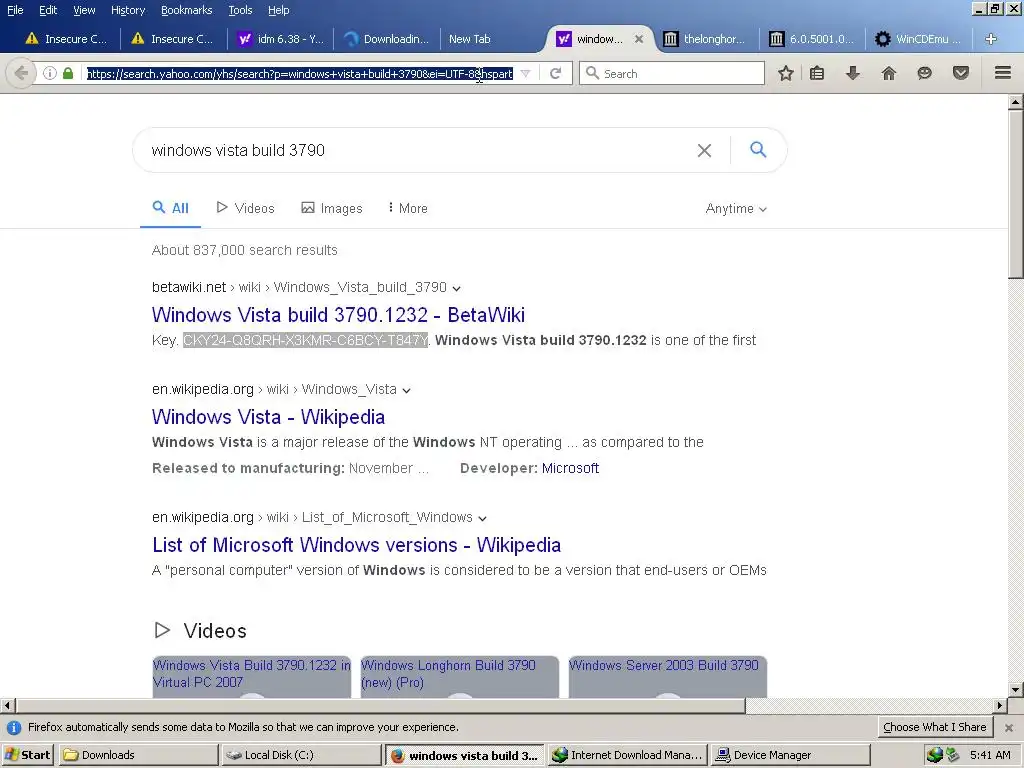Select the All results tab
This screenshot has width=1024, height=768.
click(170, 208)
